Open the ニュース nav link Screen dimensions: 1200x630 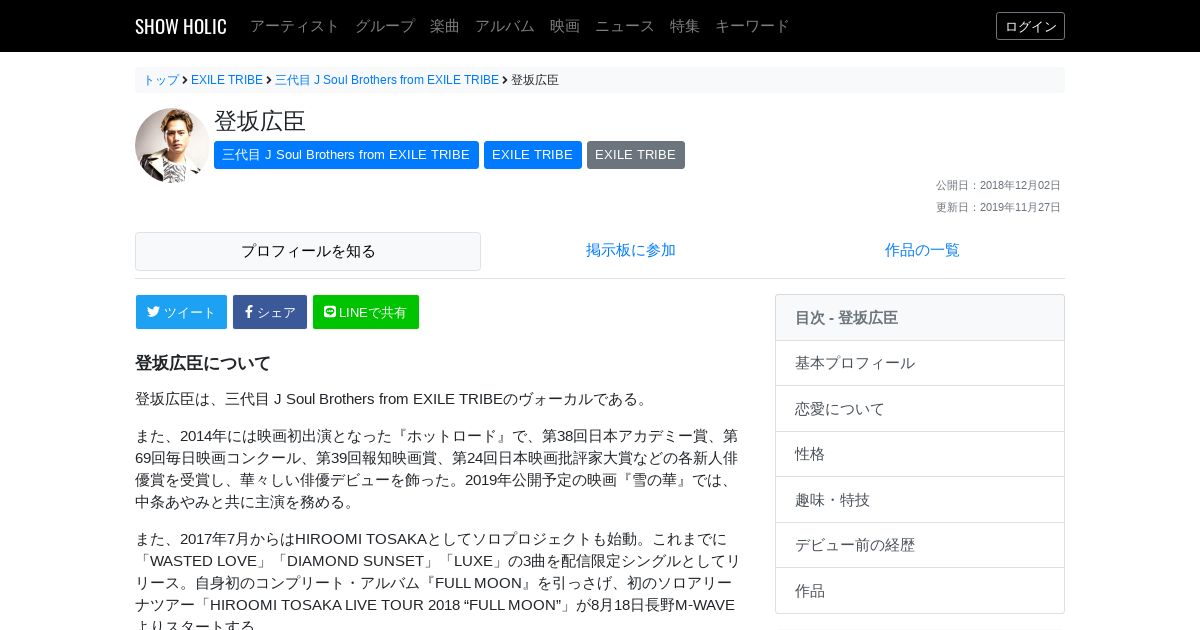pyautogui.click(x=625, y=26)
